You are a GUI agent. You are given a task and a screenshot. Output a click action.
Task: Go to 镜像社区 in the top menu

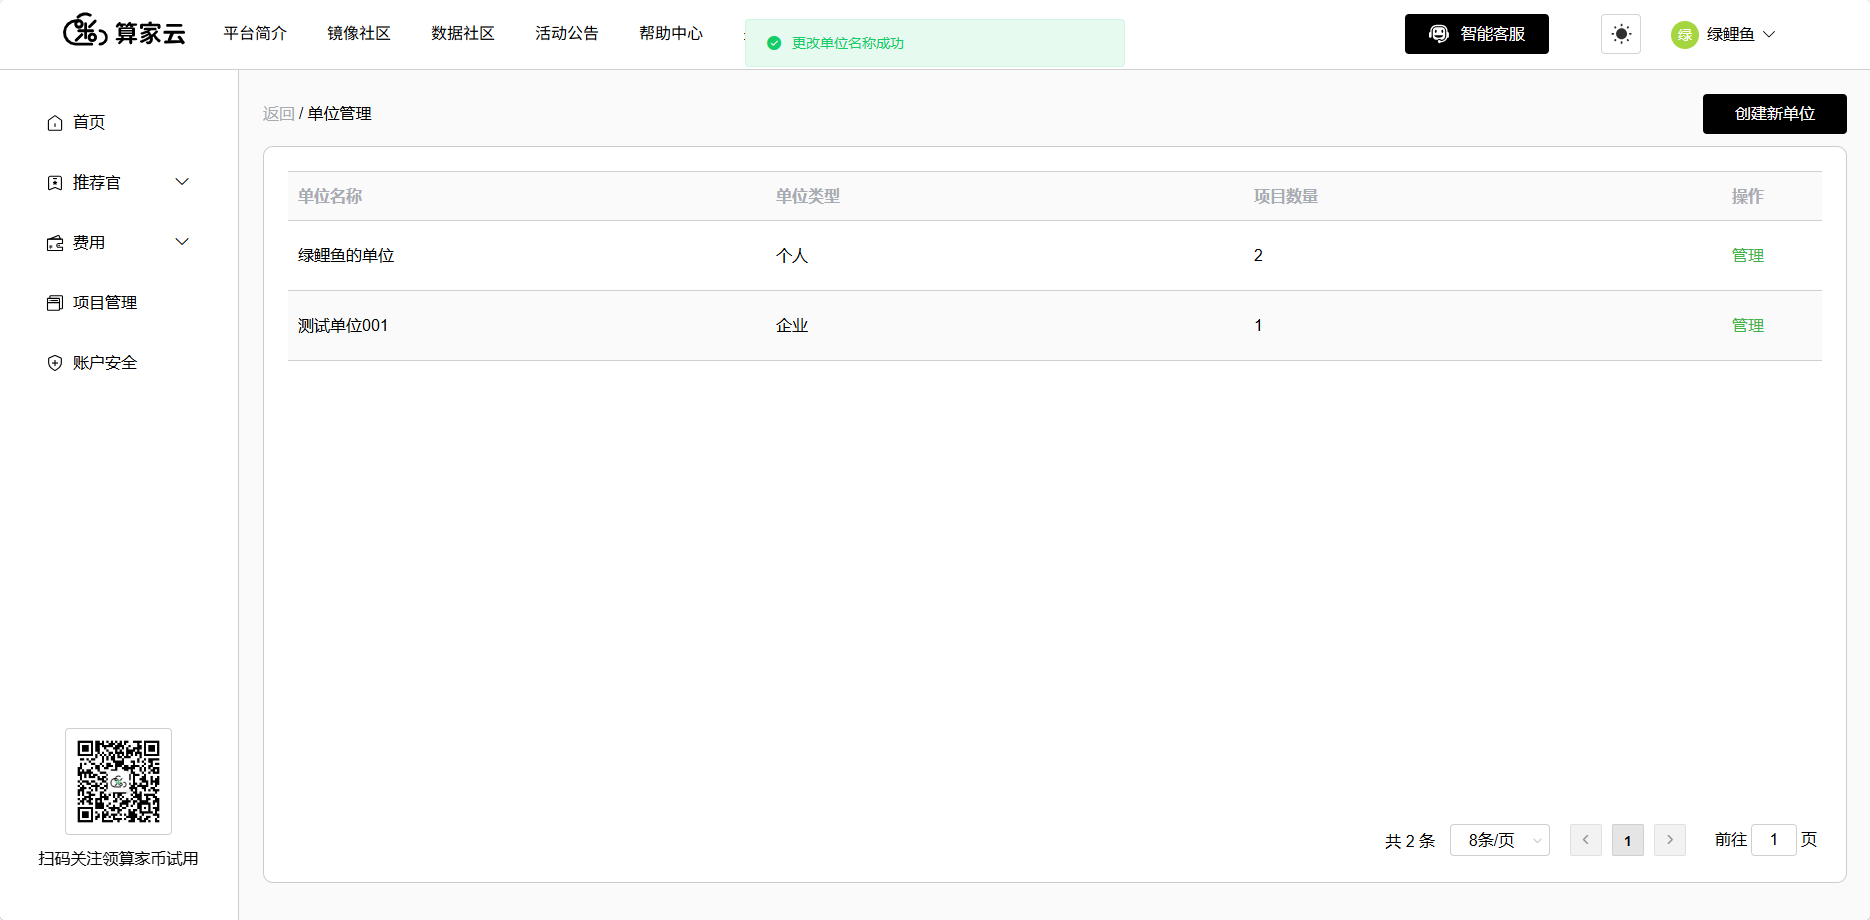359,33
